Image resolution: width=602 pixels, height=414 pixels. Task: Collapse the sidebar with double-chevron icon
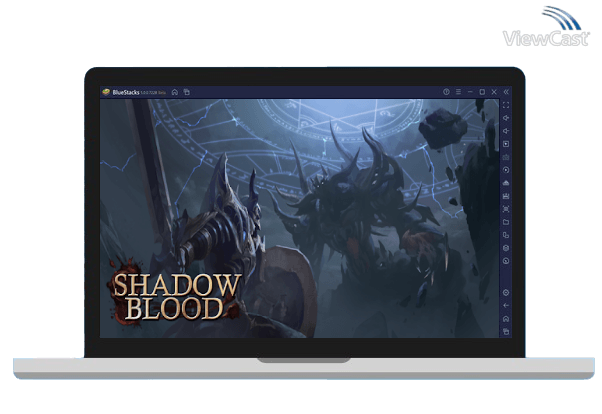click(x=506, y=92)
